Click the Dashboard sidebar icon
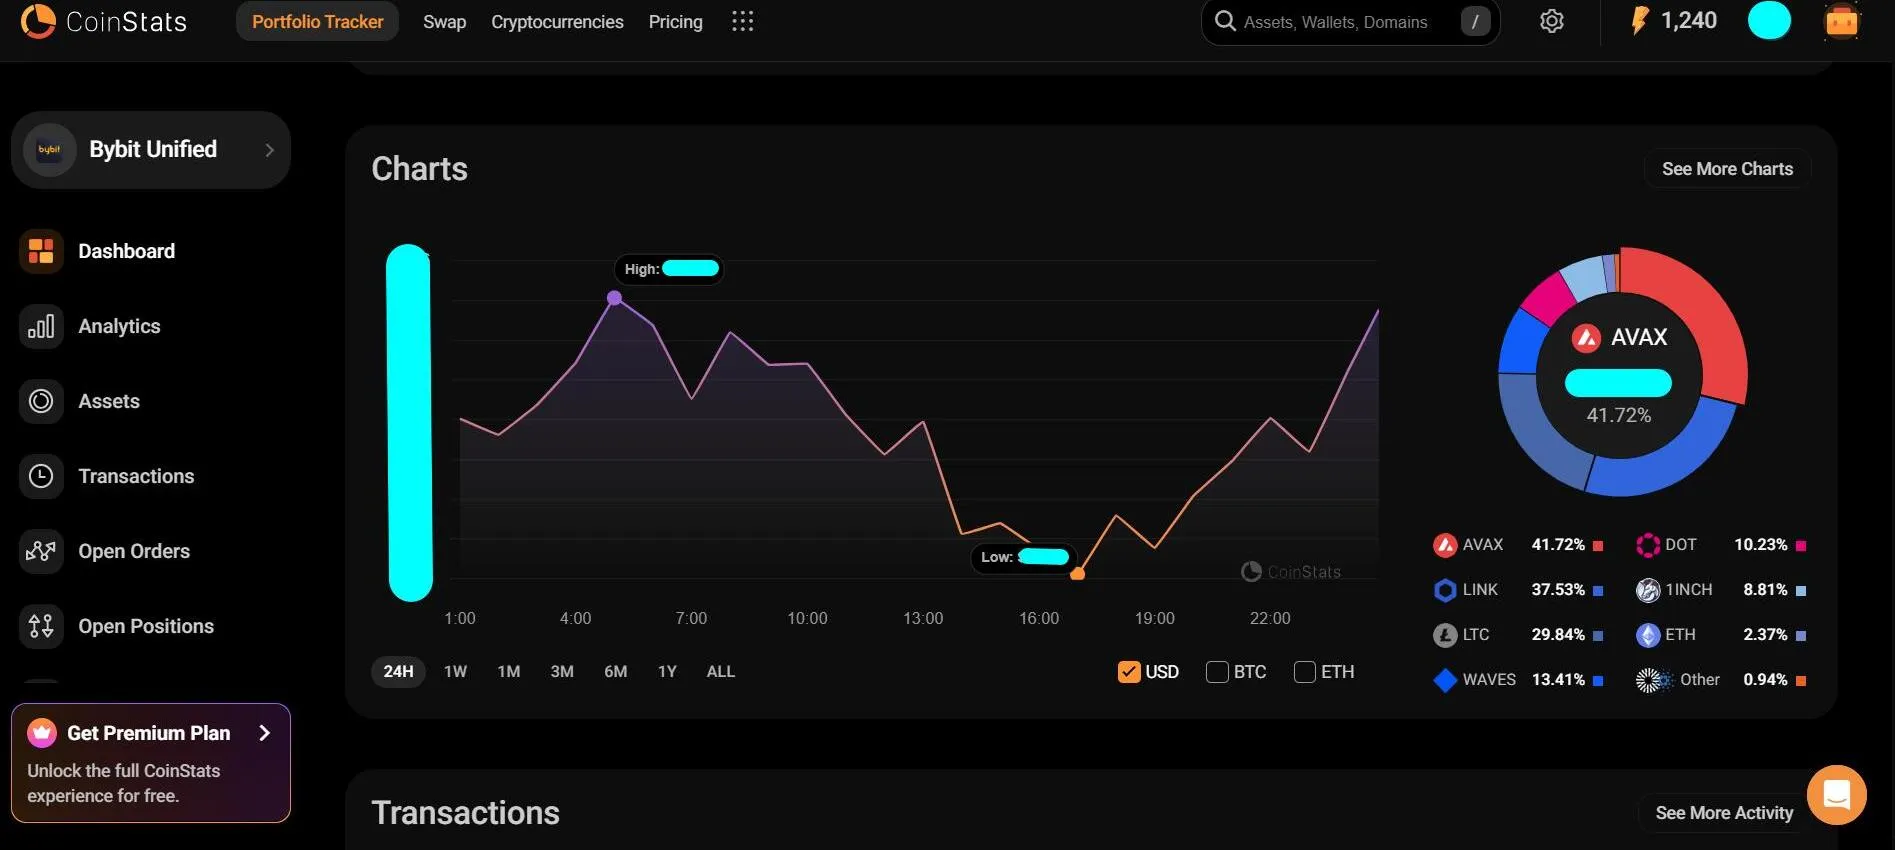The width and height of the screenshot is (1895, 850). (x=41, y=251)
